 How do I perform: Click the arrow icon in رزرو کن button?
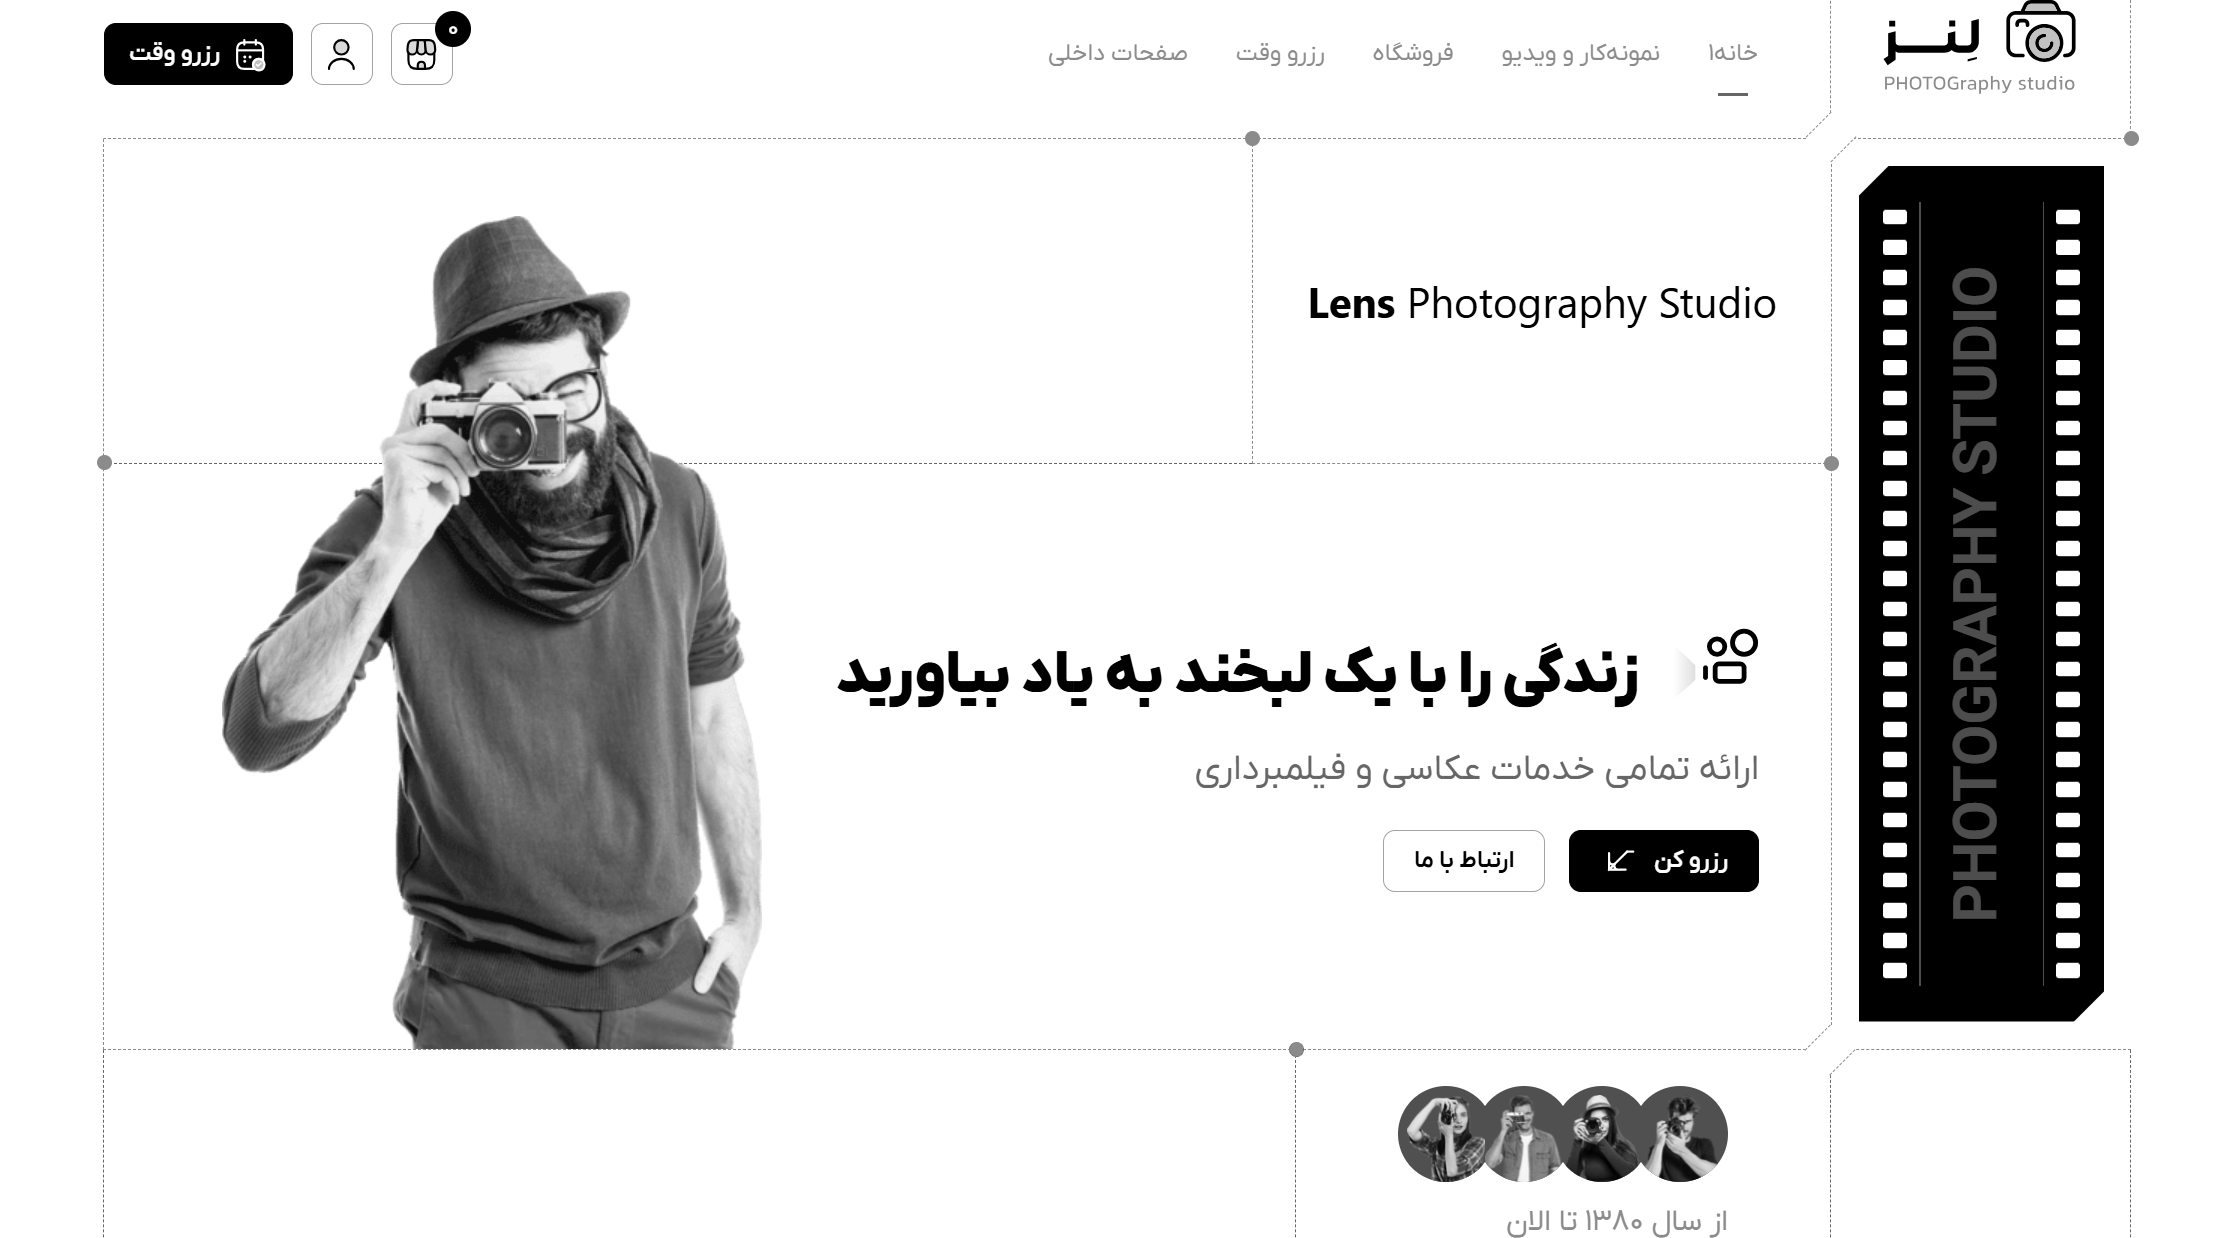pos(1620,860)
